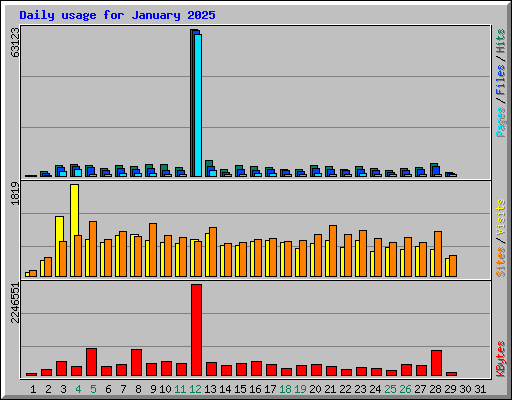The width and height of the screenshot is (512, 400).
Task: Click the day 12 label on the x-axis
Action: coord(195,389)
